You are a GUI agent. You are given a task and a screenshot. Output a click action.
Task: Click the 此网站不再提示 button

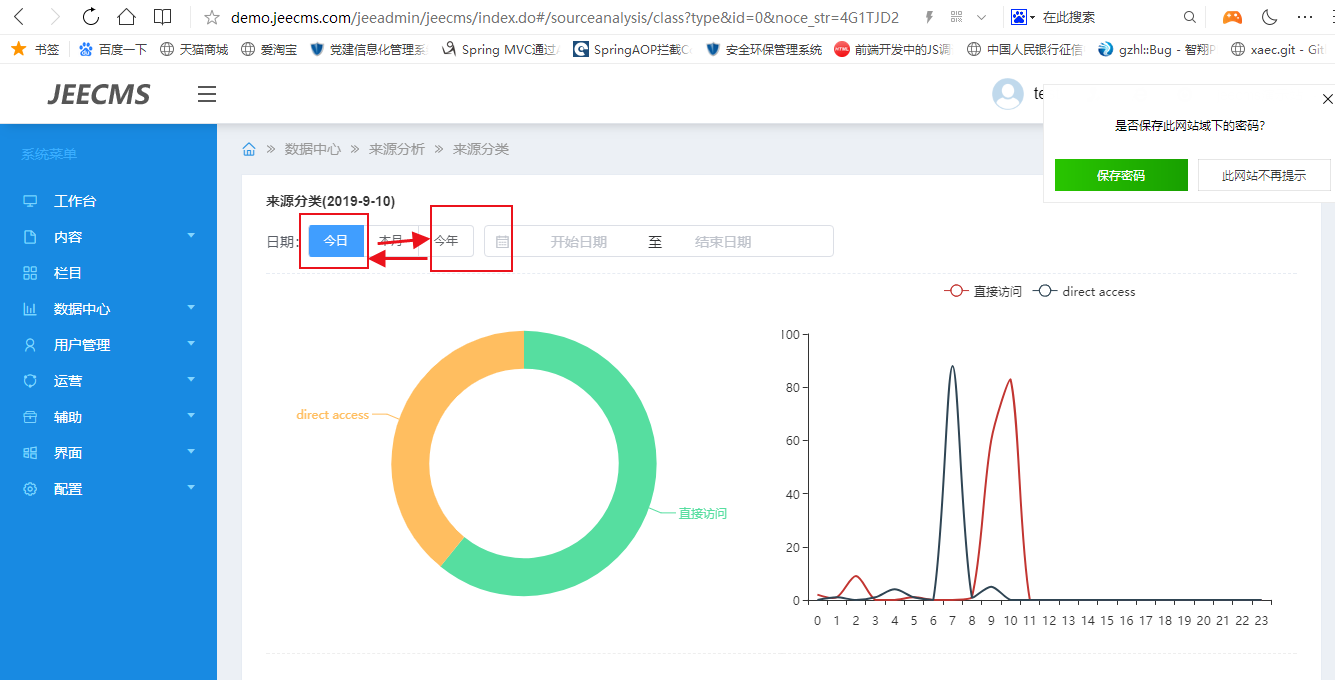tap(1264, 175)
